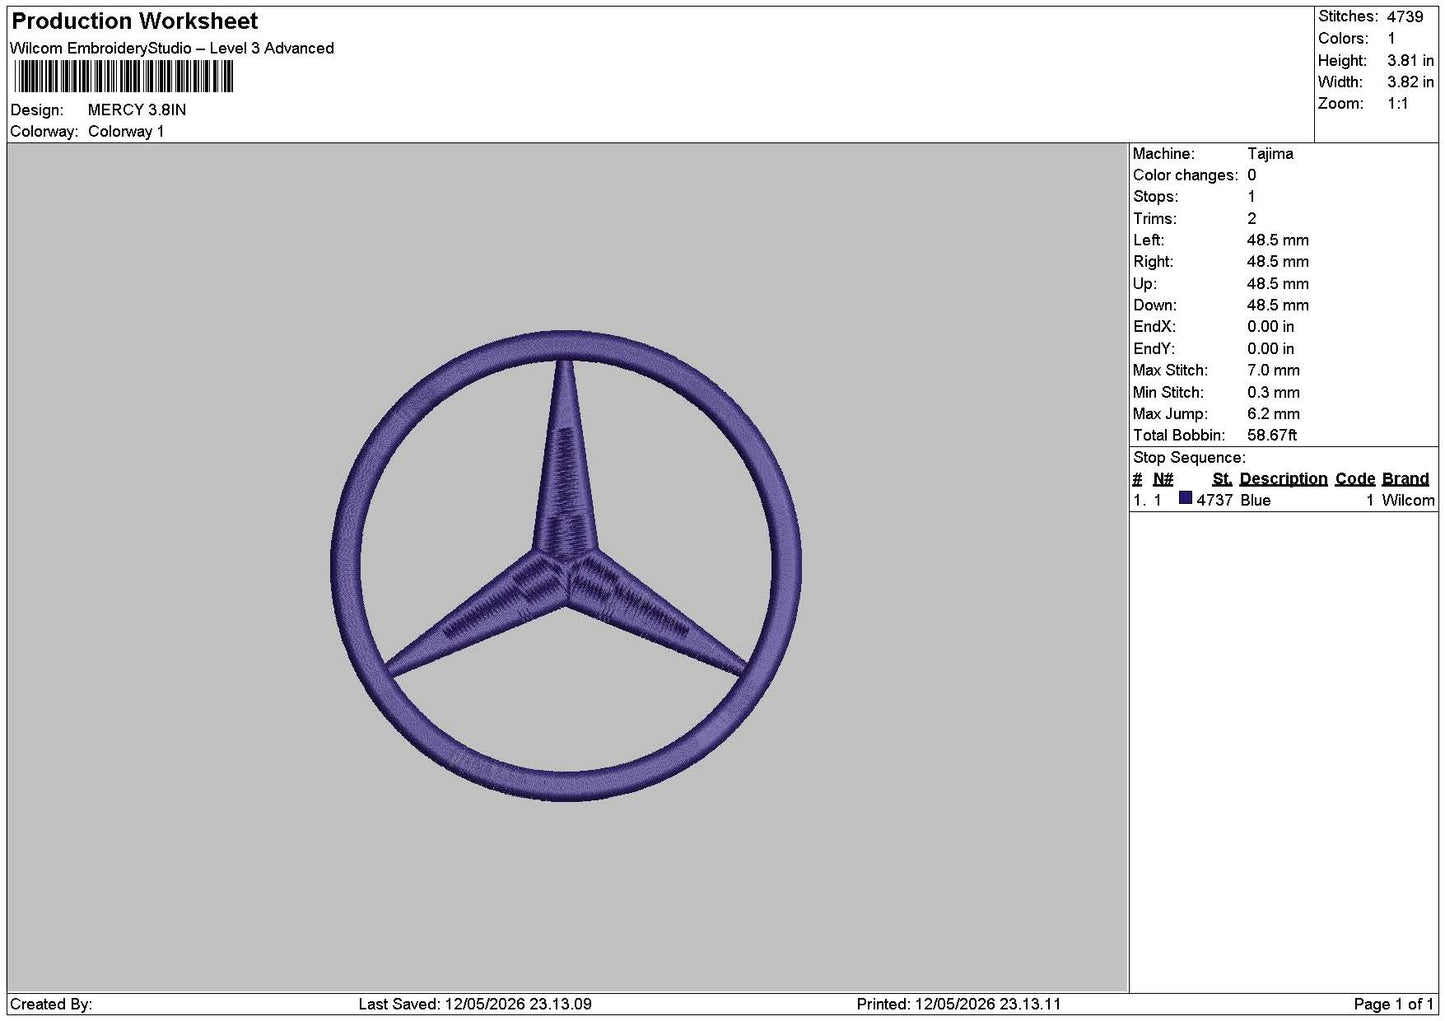Click the 'St.' column header
Viewport: 1445px width, 1021px height.
(x=1222, y=479)
